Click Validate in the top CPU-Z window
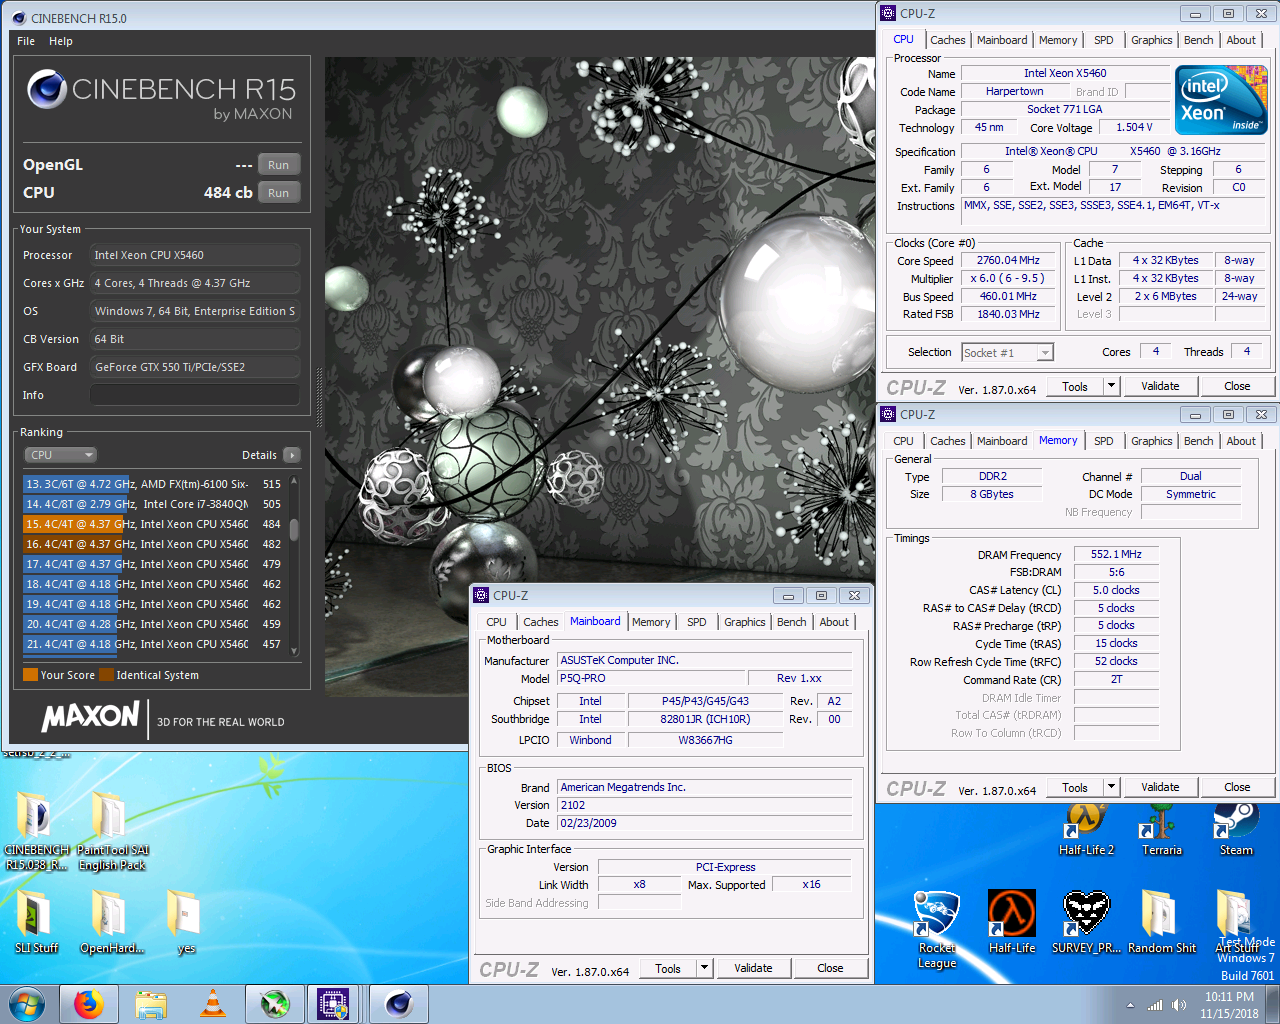1280x1024 pixels. [1160, 386]
